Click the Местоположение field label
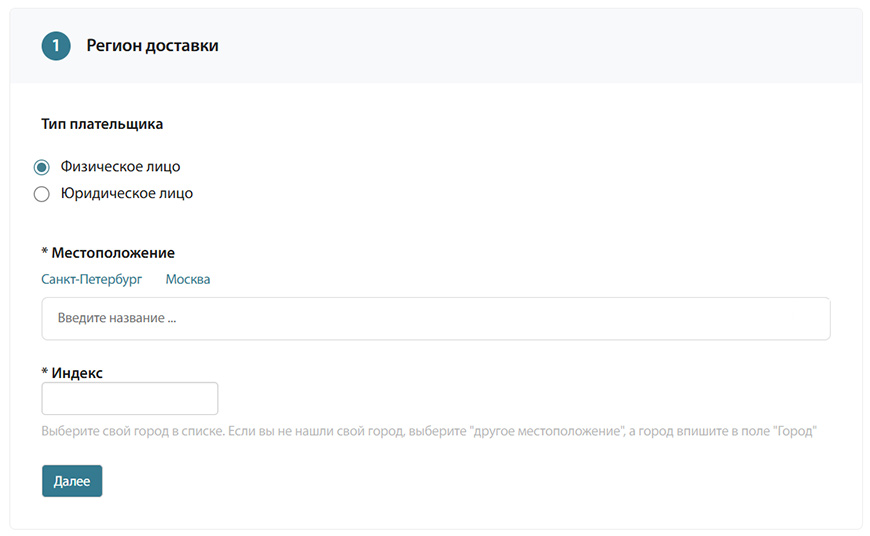 pos(113,253)
